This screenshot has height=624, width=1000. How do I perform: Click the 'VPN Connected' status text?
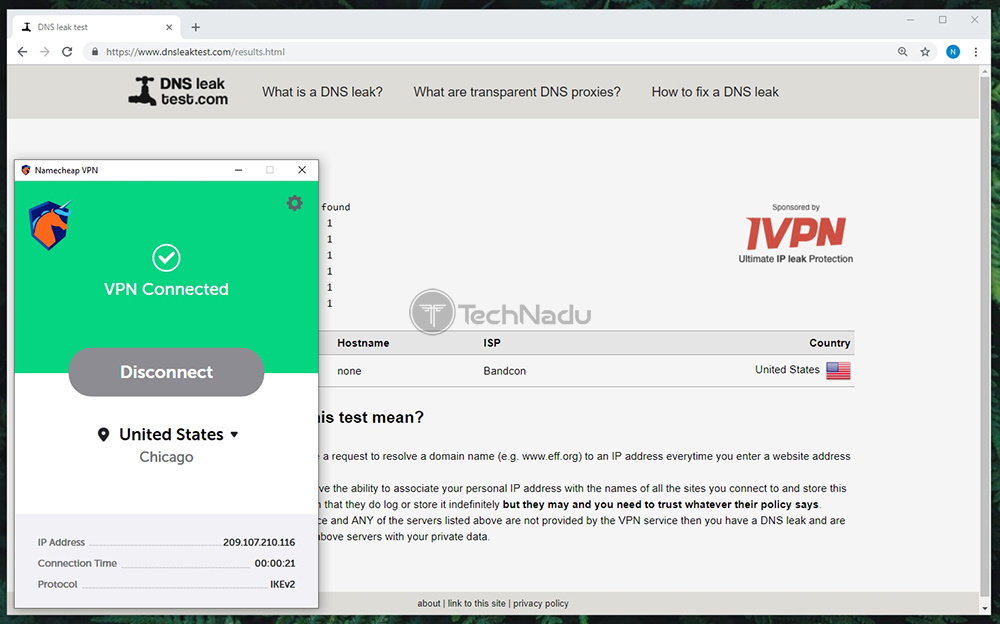pos(166,289)
